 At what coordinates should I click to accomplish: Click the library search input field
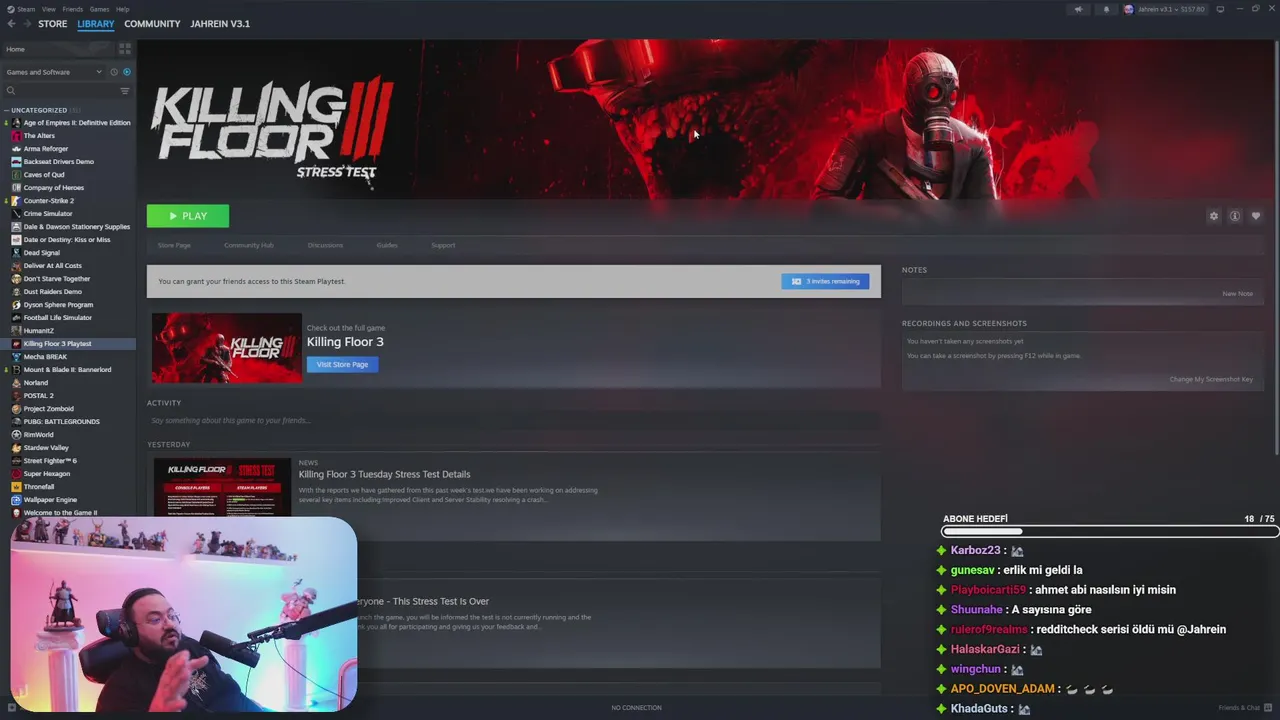67,91
